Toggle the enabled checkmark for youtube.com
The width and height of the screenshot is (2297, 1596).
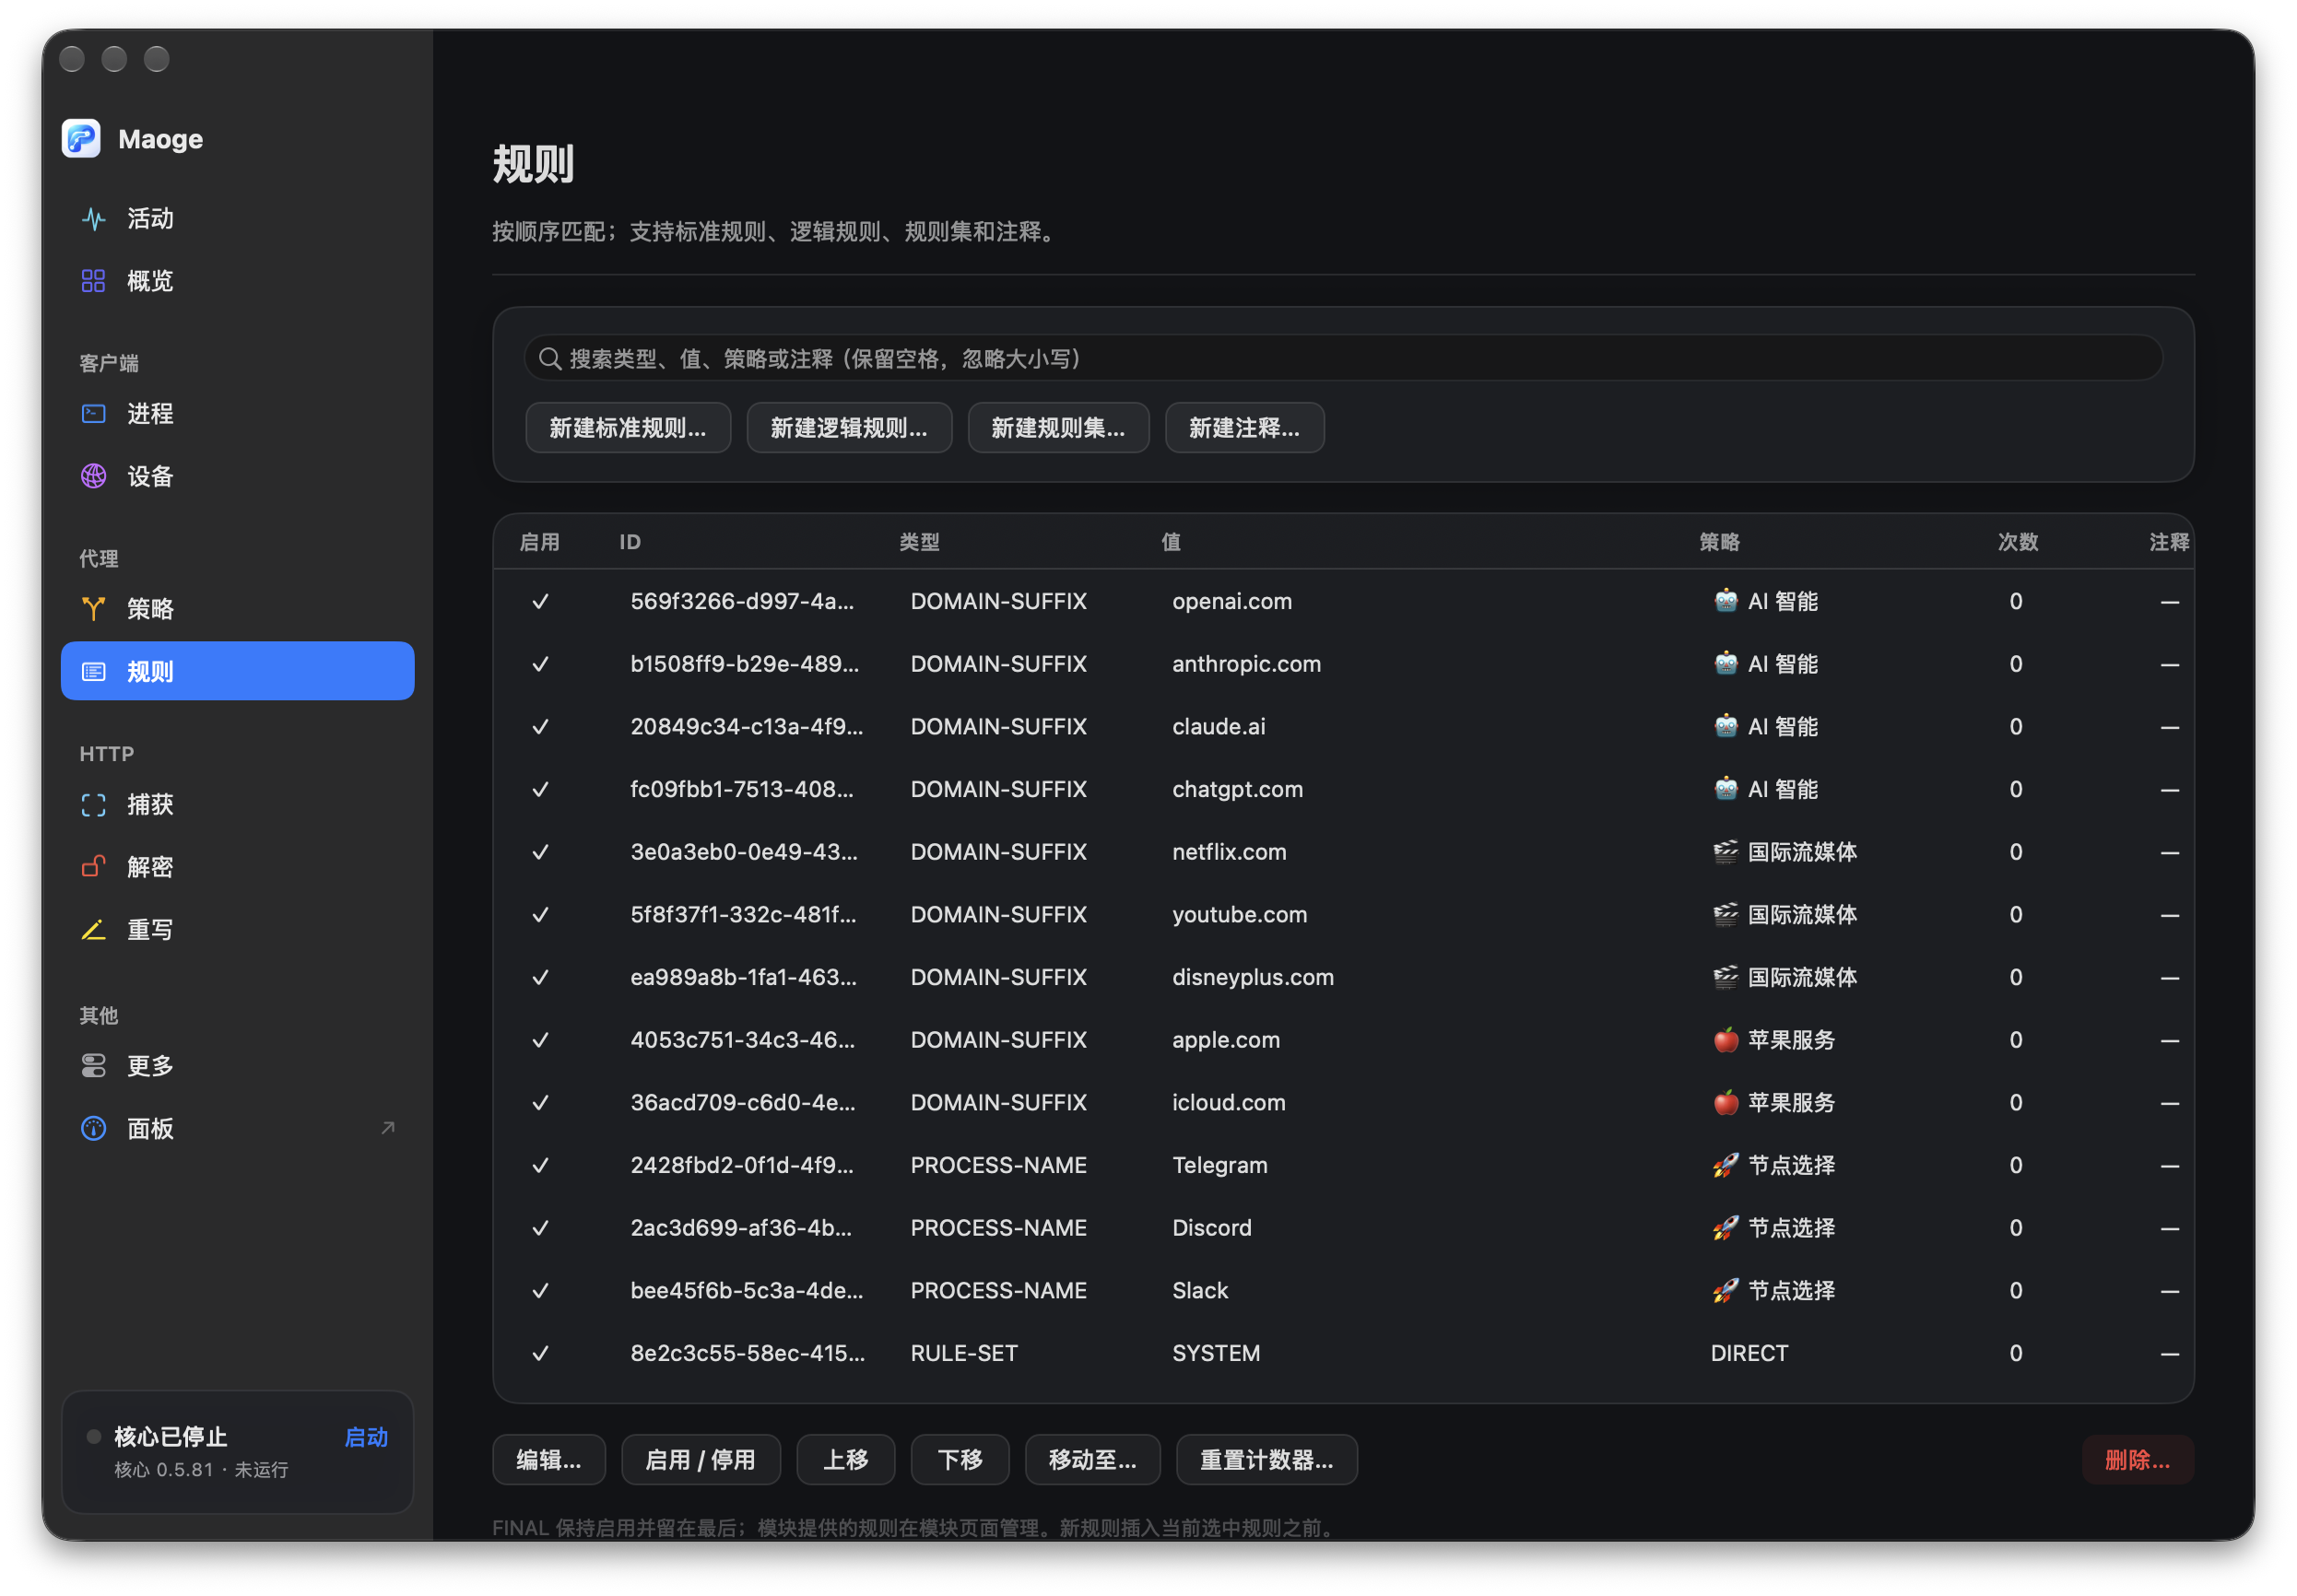(540, 914)
